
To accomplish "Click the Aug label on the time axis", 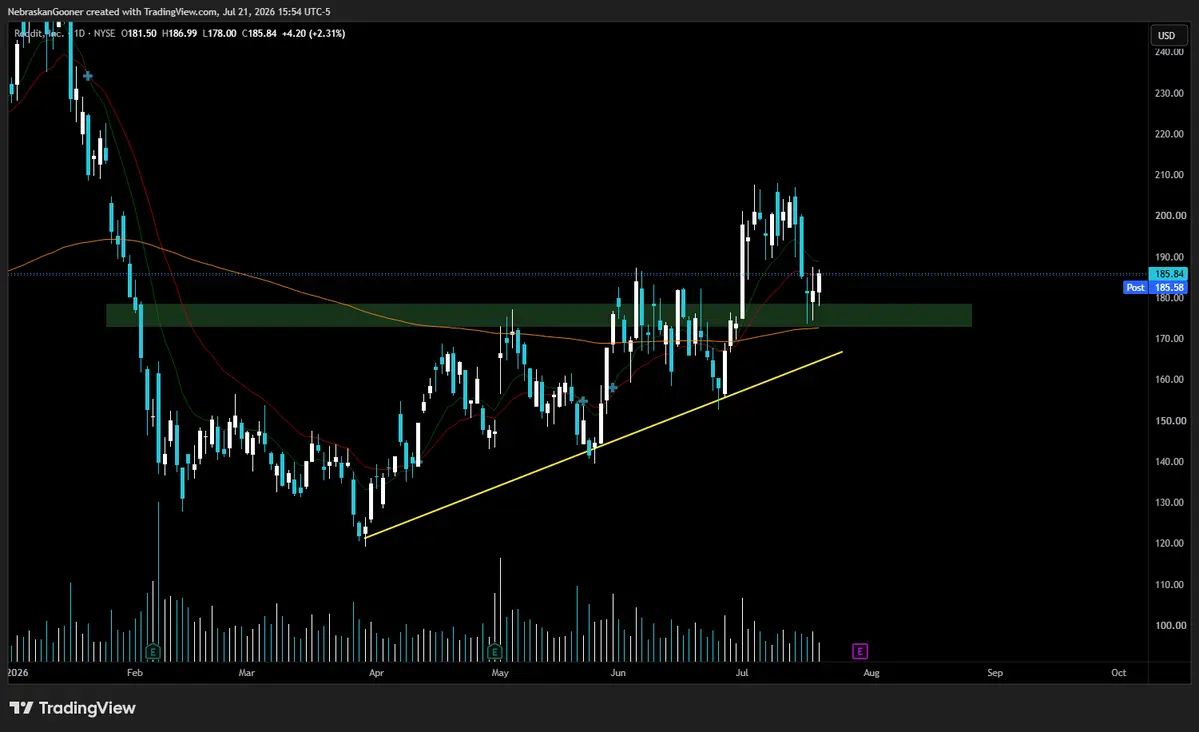I will 871,673.
